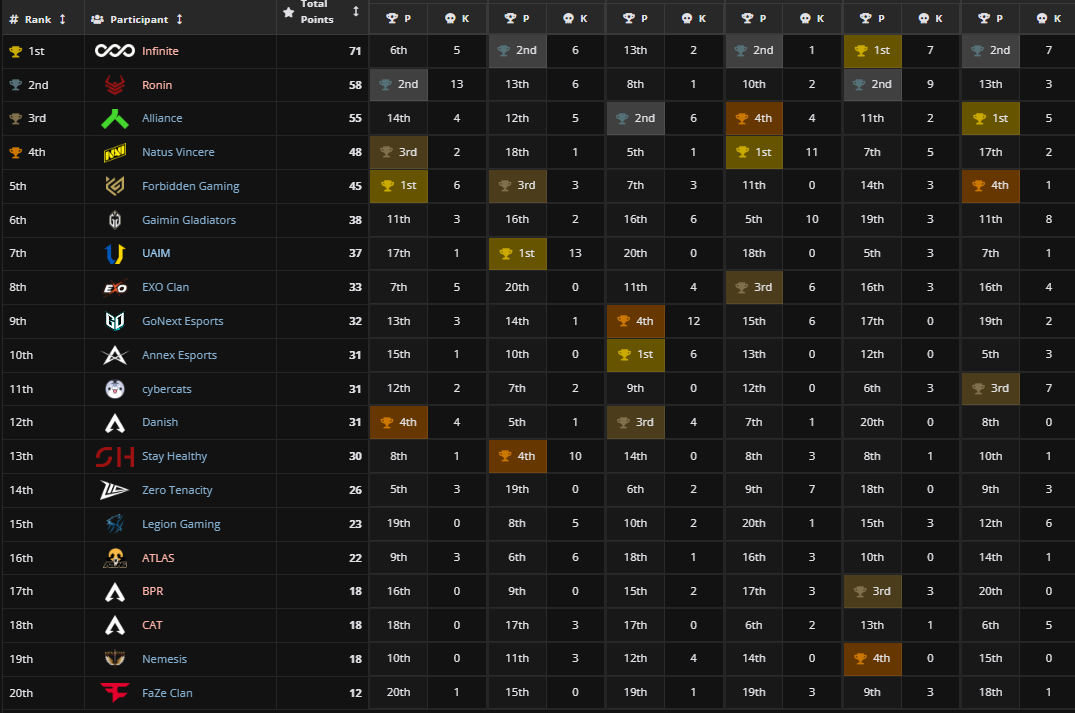
Task: Click the gold trophy beside 1st rank
Action: 15,51
